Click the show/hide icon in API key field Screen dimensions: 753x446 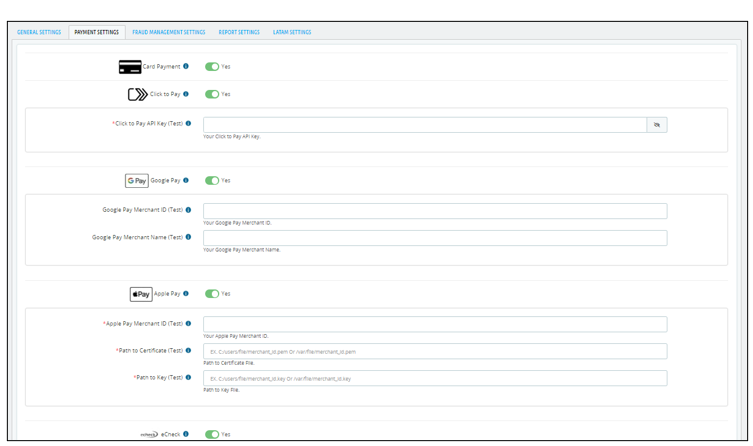(657, 125)
